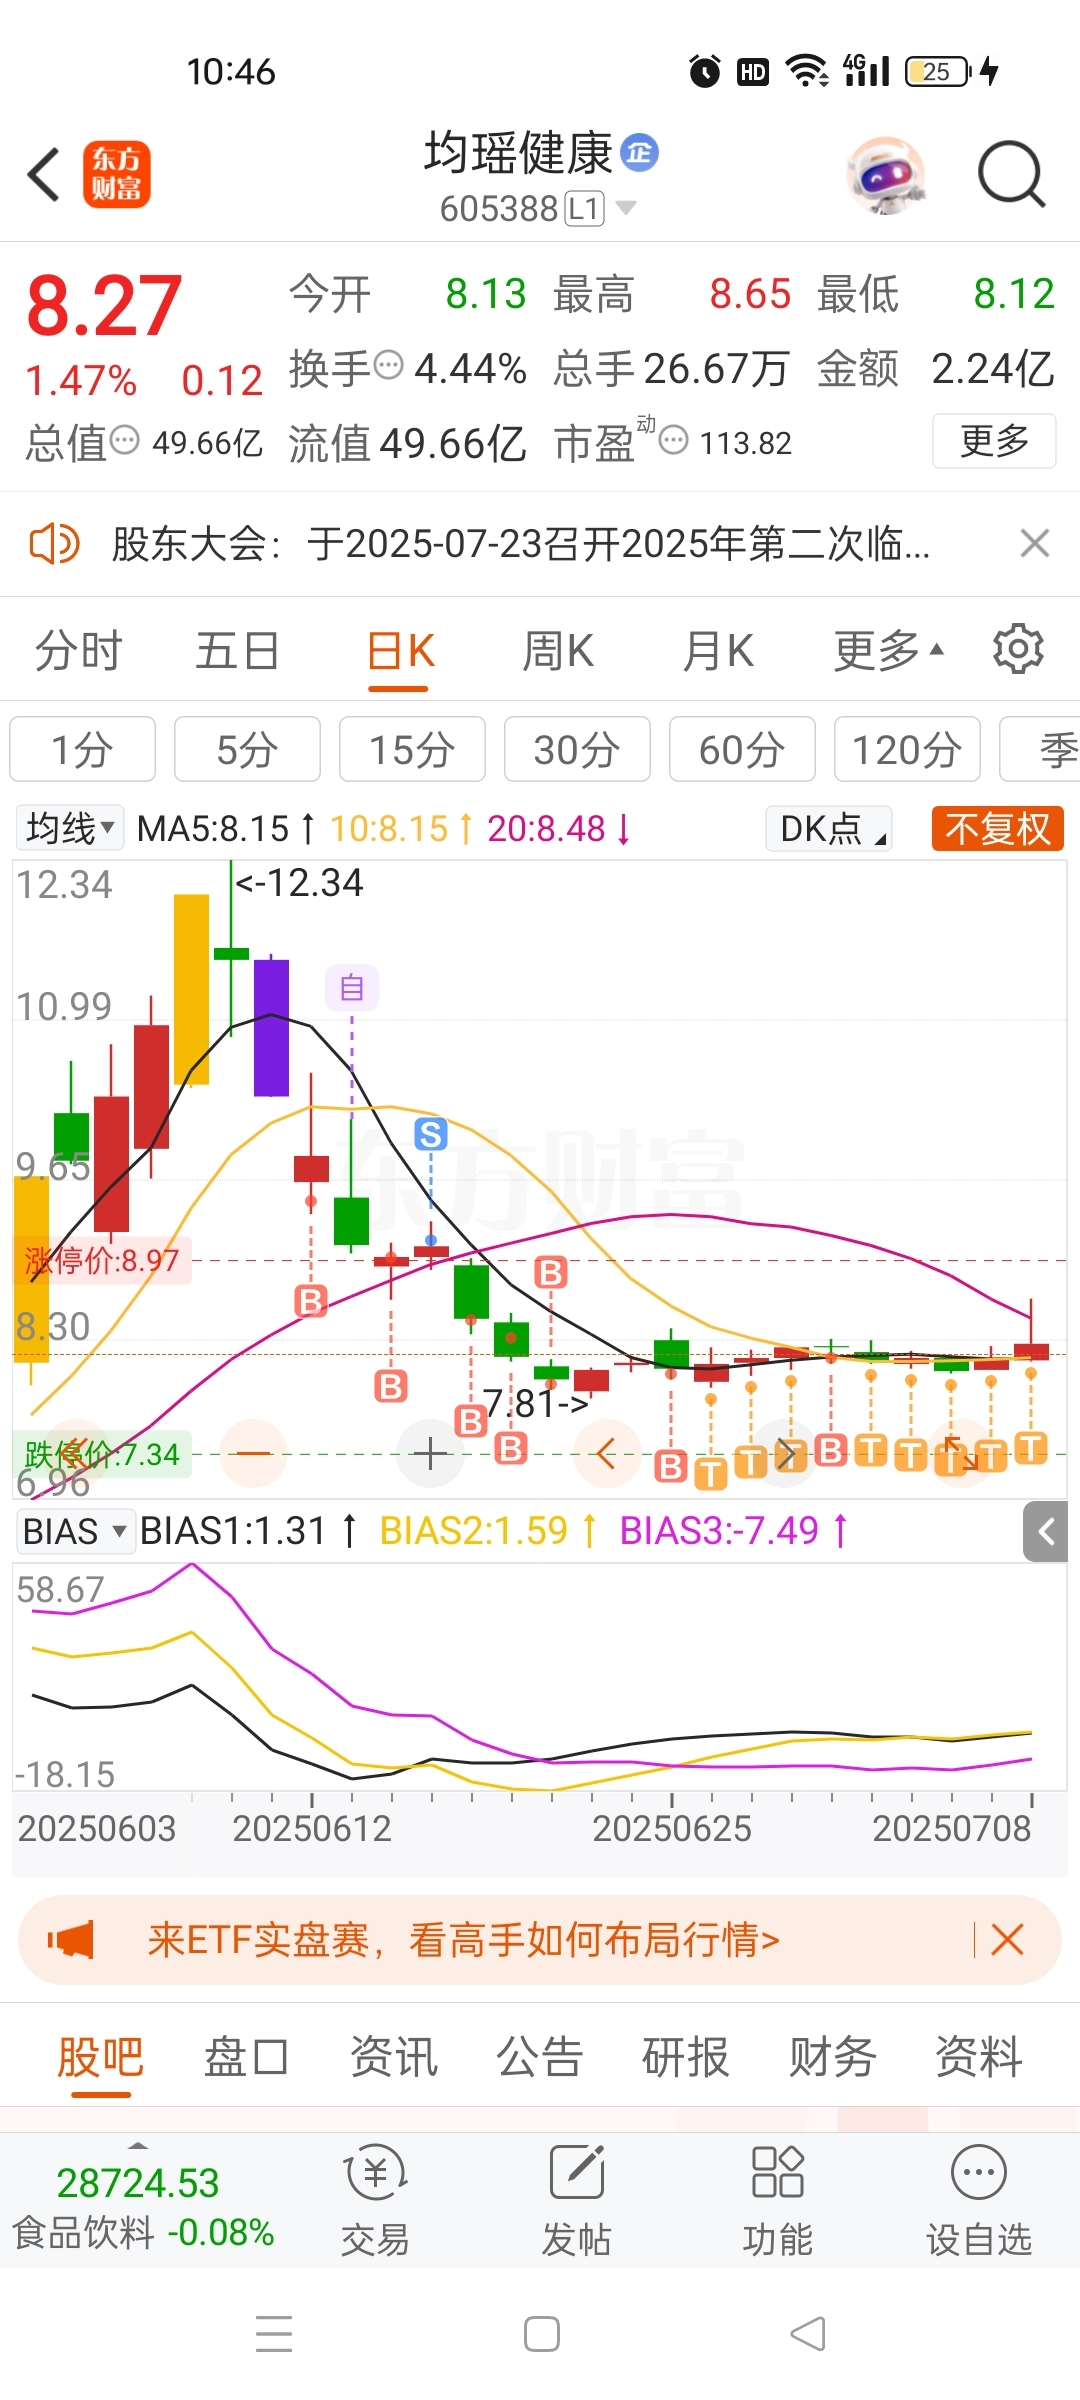This screenshot has width=1080, height=2400.
Task: Switch to the 五日 chart tab
Action: point(237,652)
